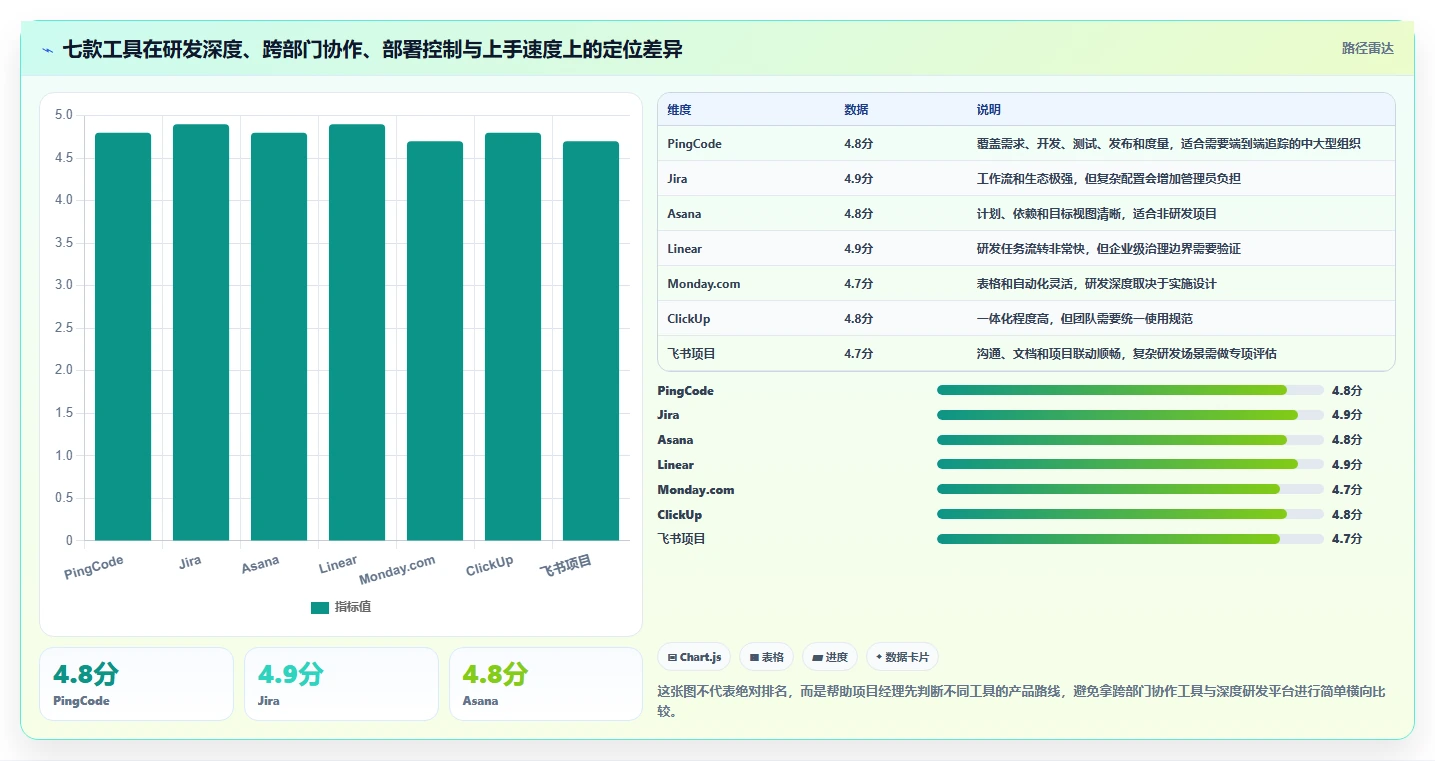Click the Asana bar in chart
This screenshot has width=1435, height=761.
click(279, 336)
